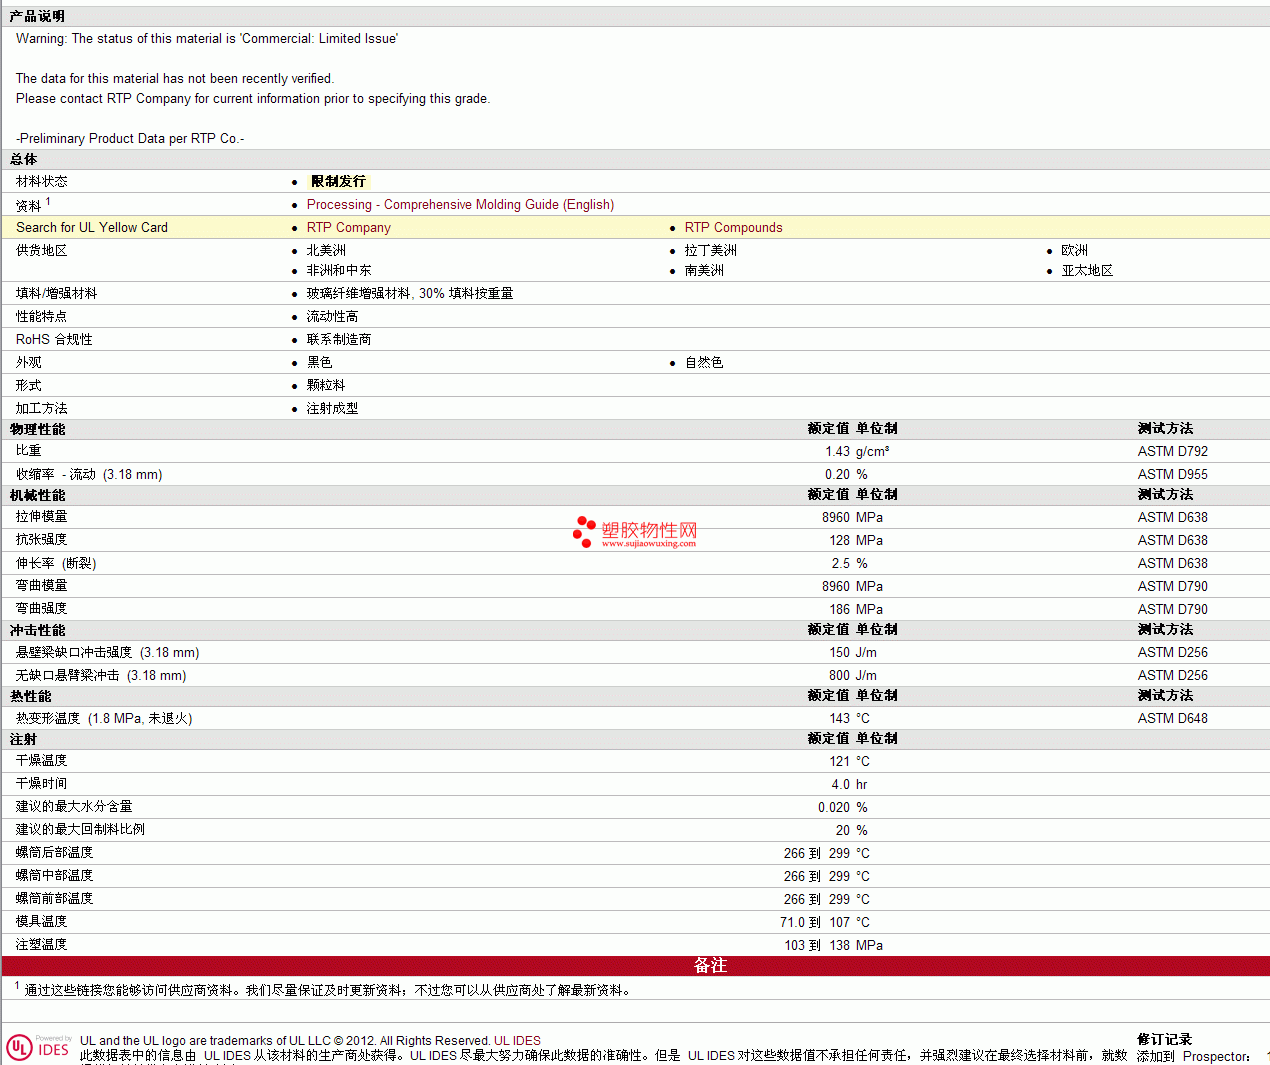Click the 建议的最大水分含量 row label
Viewport: 1270px width, 1065px height.
pos(74,807)
